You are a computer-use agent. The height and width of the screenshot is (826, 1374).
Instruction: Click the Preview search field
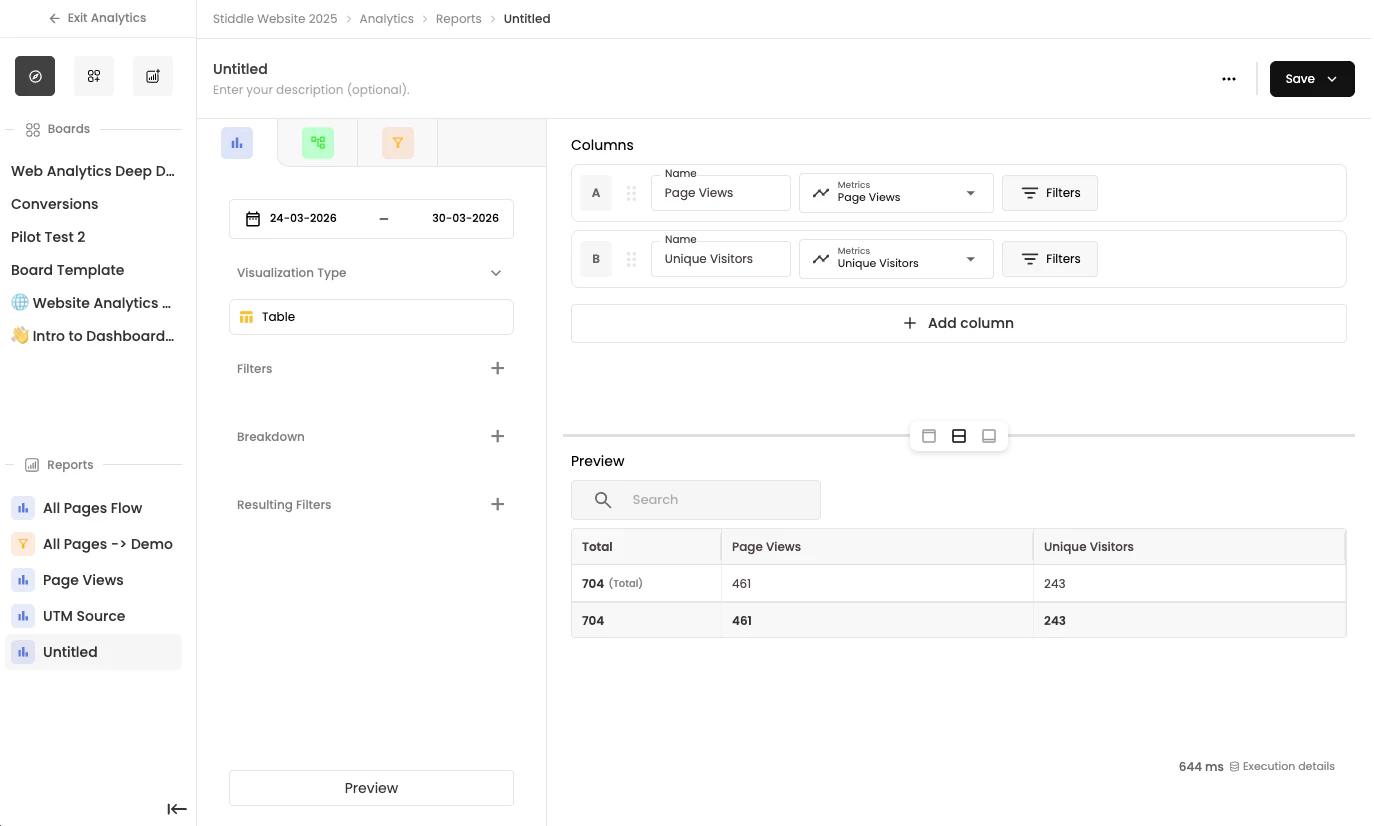coord(696,500)
